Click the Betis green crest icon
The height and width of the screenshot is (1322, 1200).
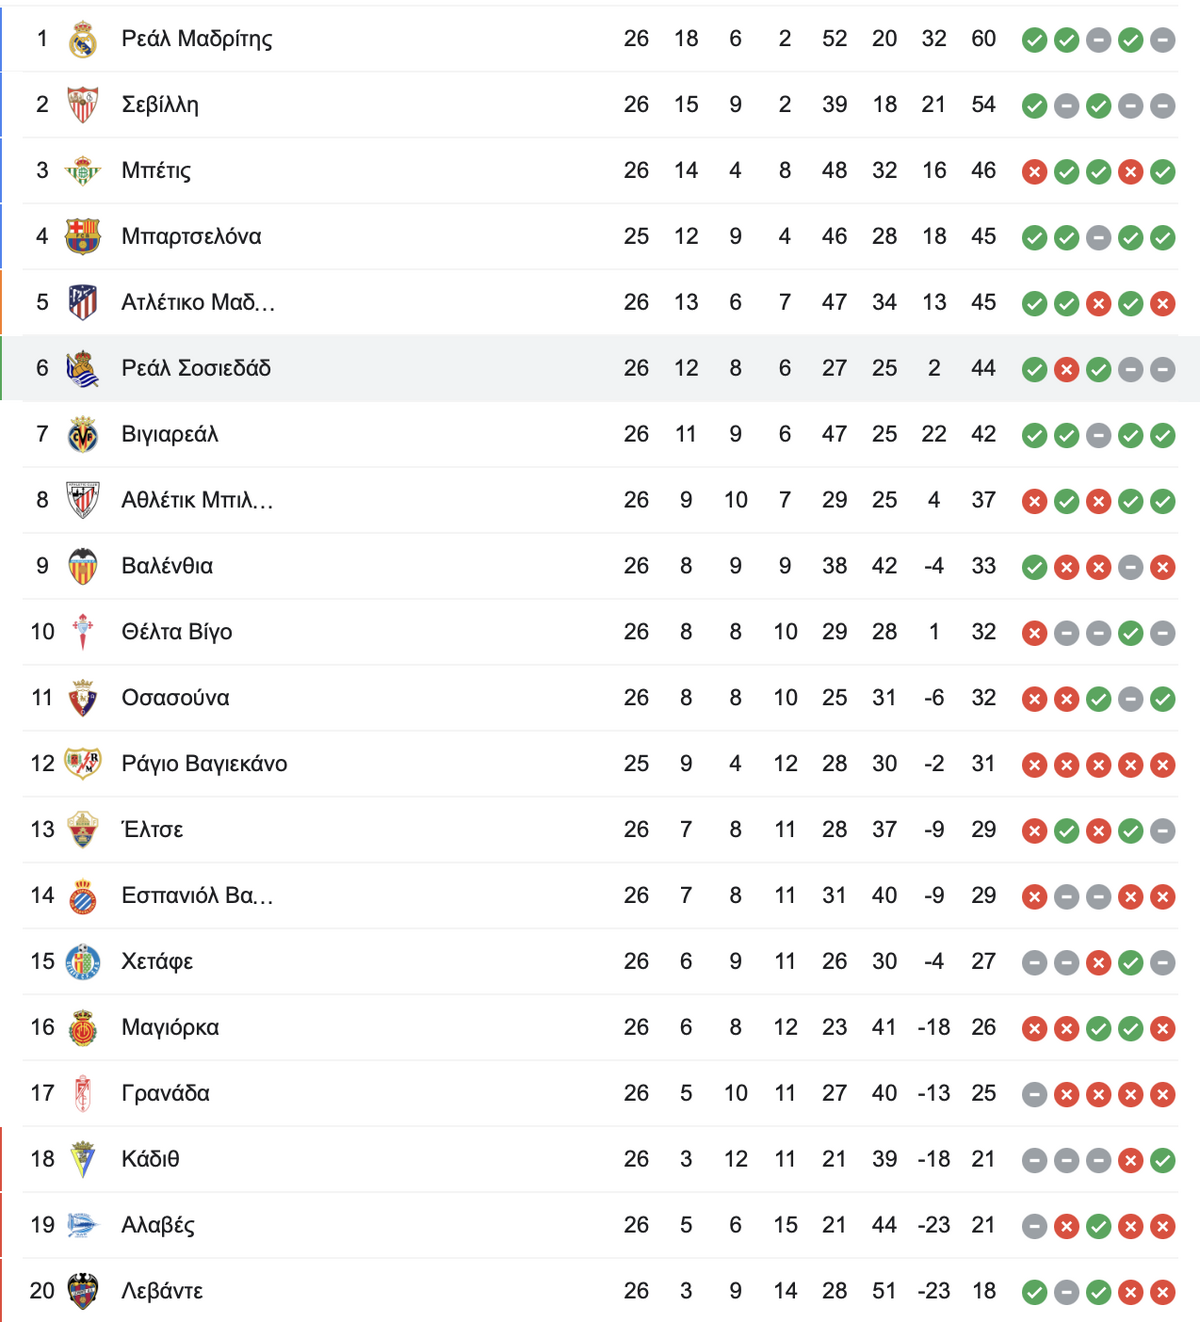pyautogui.click(x=83, y=171)
